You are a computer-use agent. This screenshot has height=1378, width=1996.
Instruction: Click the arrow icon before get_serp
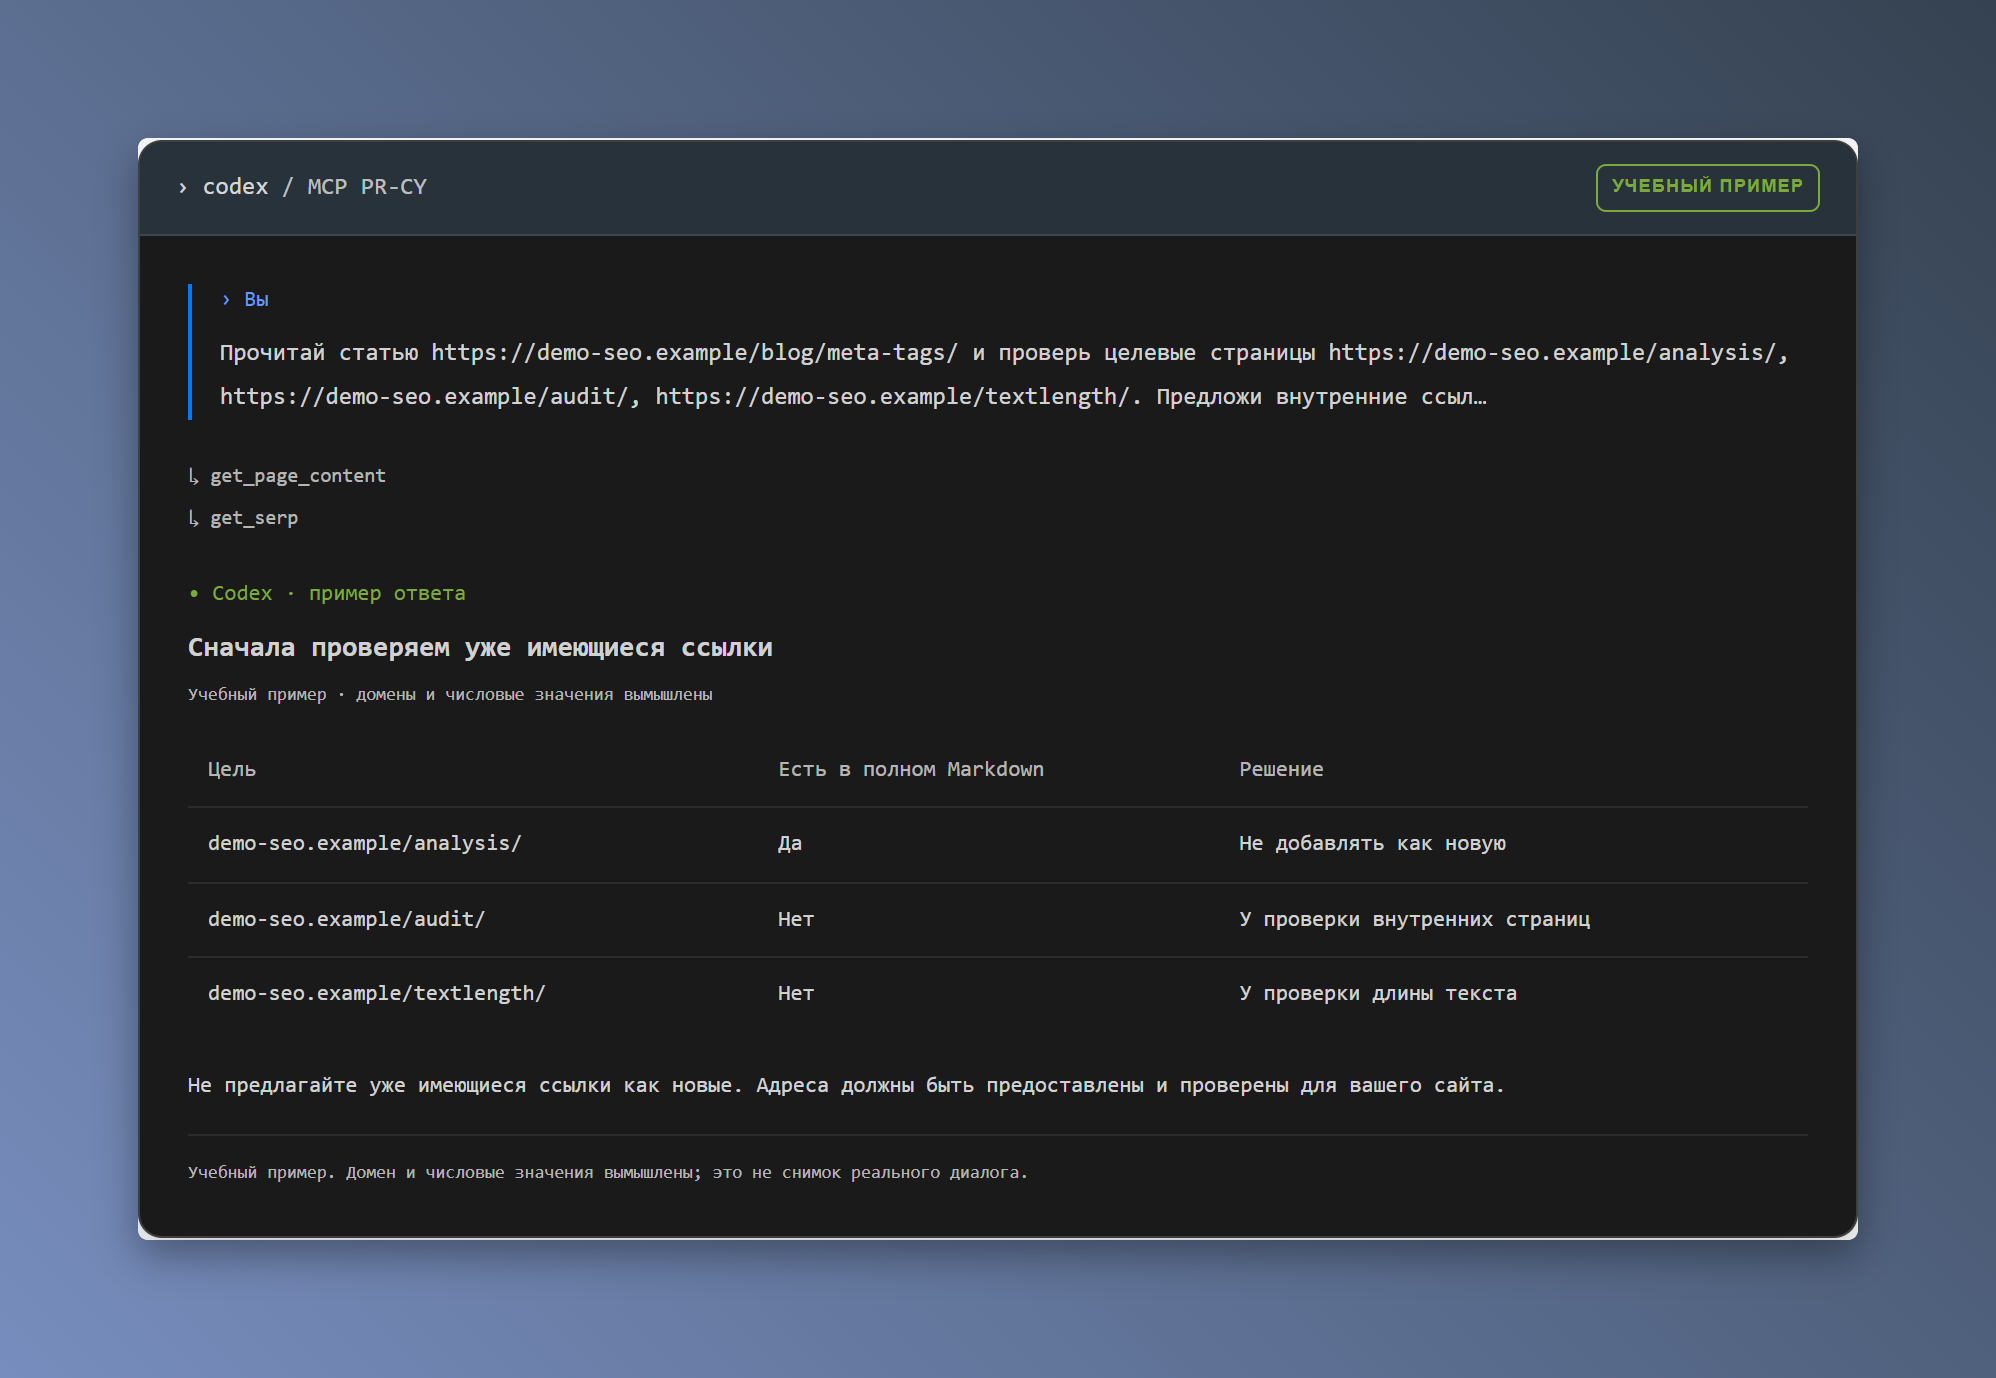[194, 518]
